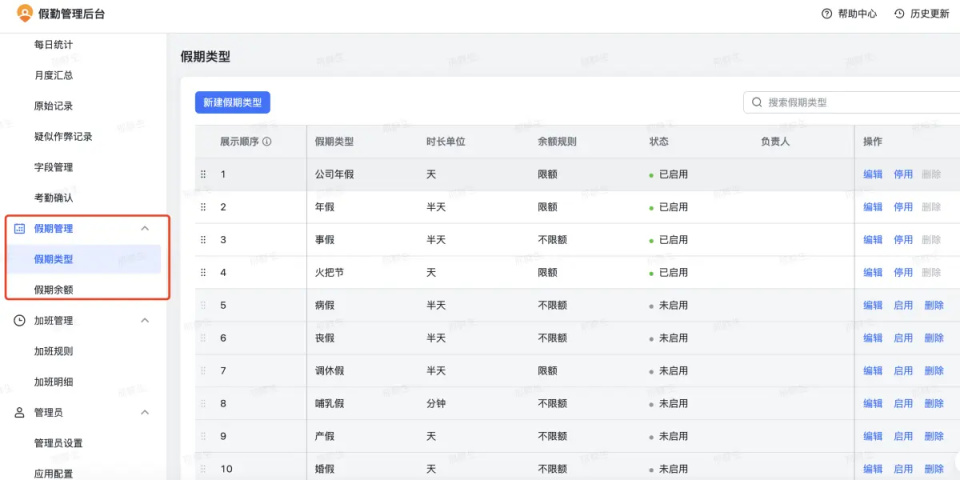Open 加班明细 in the sidebar
Image resolution: width=960 pixels, height=480 pixels.
click(53, 381)
